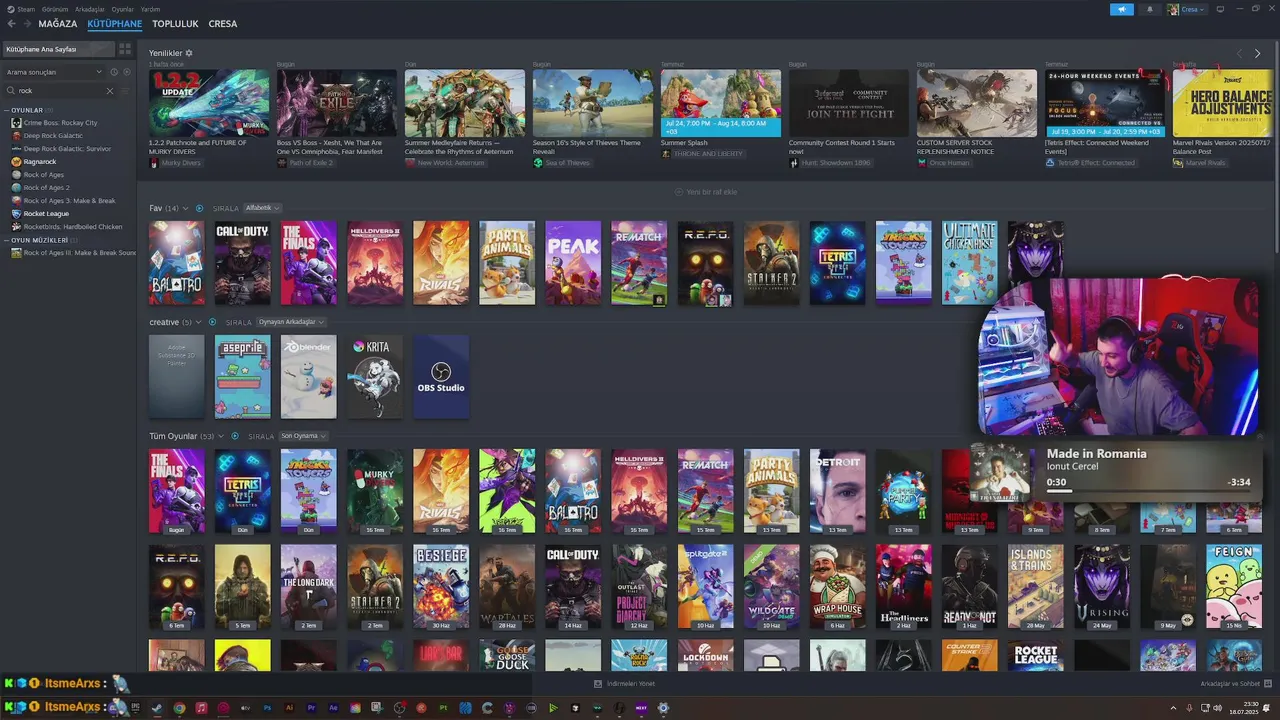Collapse the OYUN MÜZİKLERİ category
This screenshot has height=720, width=1280.
point(6,240)
